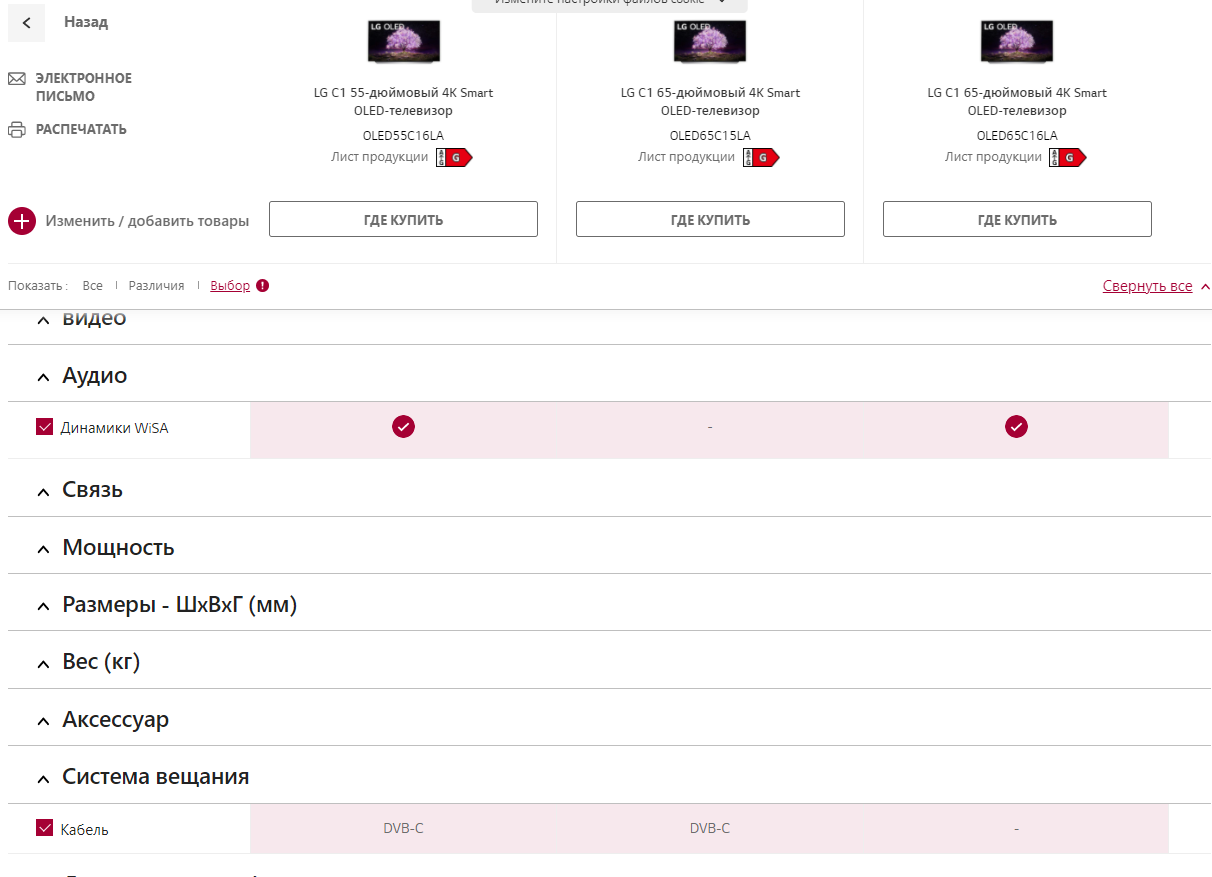Open energy label icon for OLED65C15LA
The image size is (1212, 877).
(x=761, y=157)
